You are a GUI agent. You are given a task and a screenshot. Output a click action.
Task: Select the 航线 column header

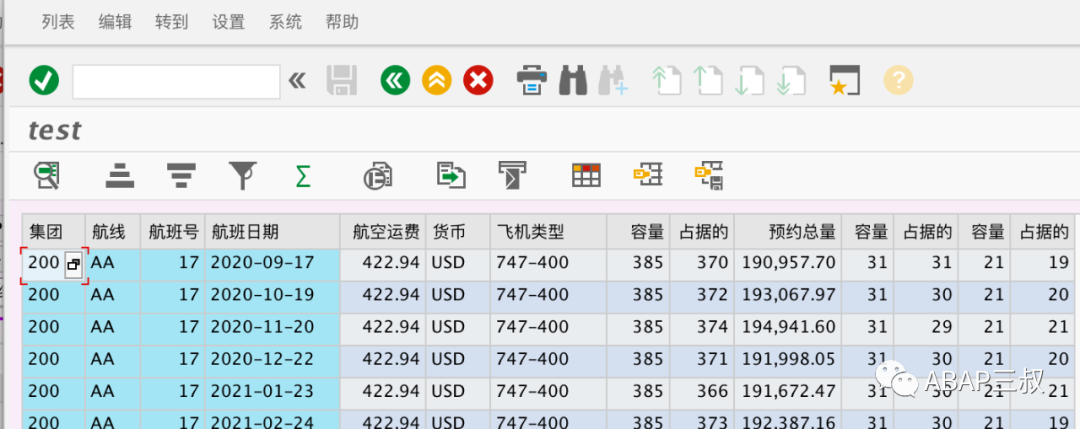[x=112, y=232]
